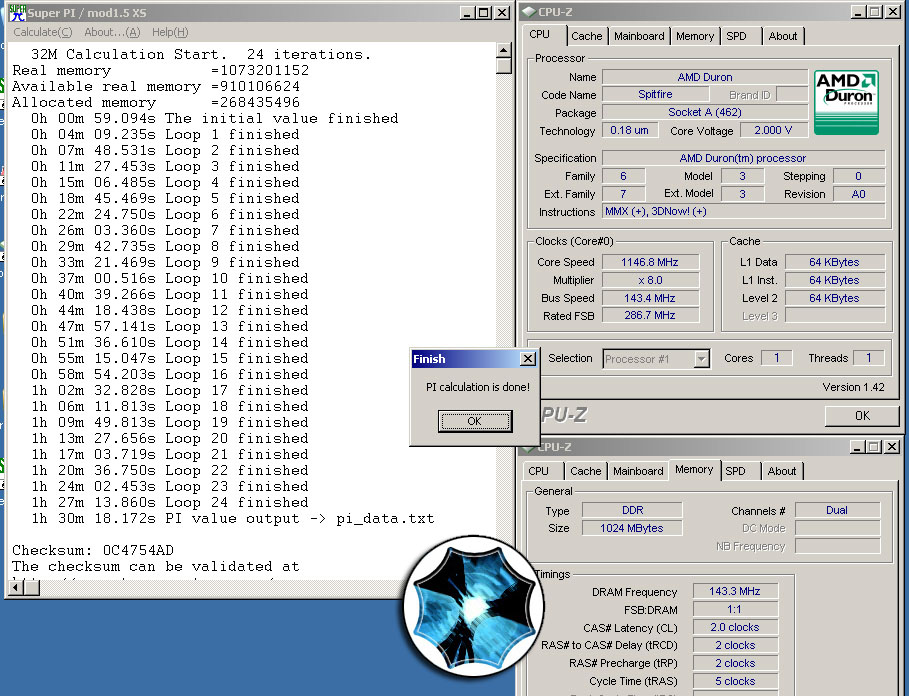
Task: Click CAS# Latency value 2.0 clocks
Action: coord(735,627)
